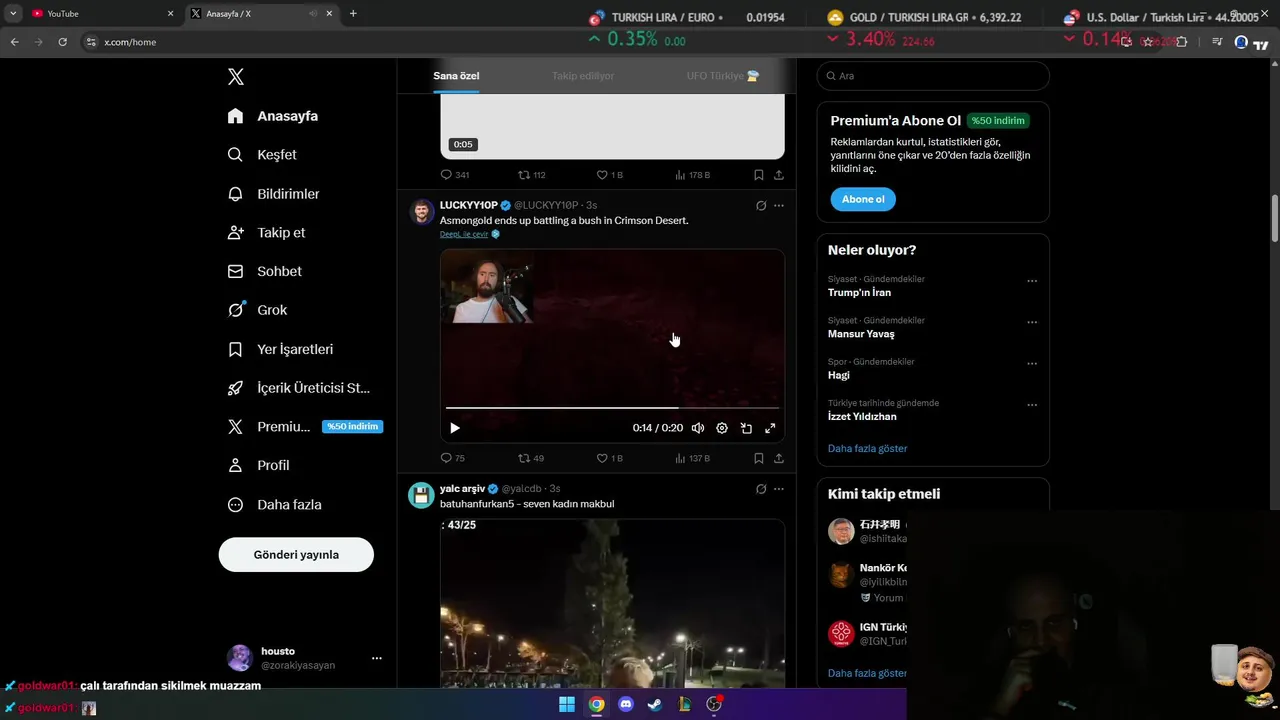1280x720 pixels.
Task: Like the LUCKYY10P post
Action: (x=609, y=458)
